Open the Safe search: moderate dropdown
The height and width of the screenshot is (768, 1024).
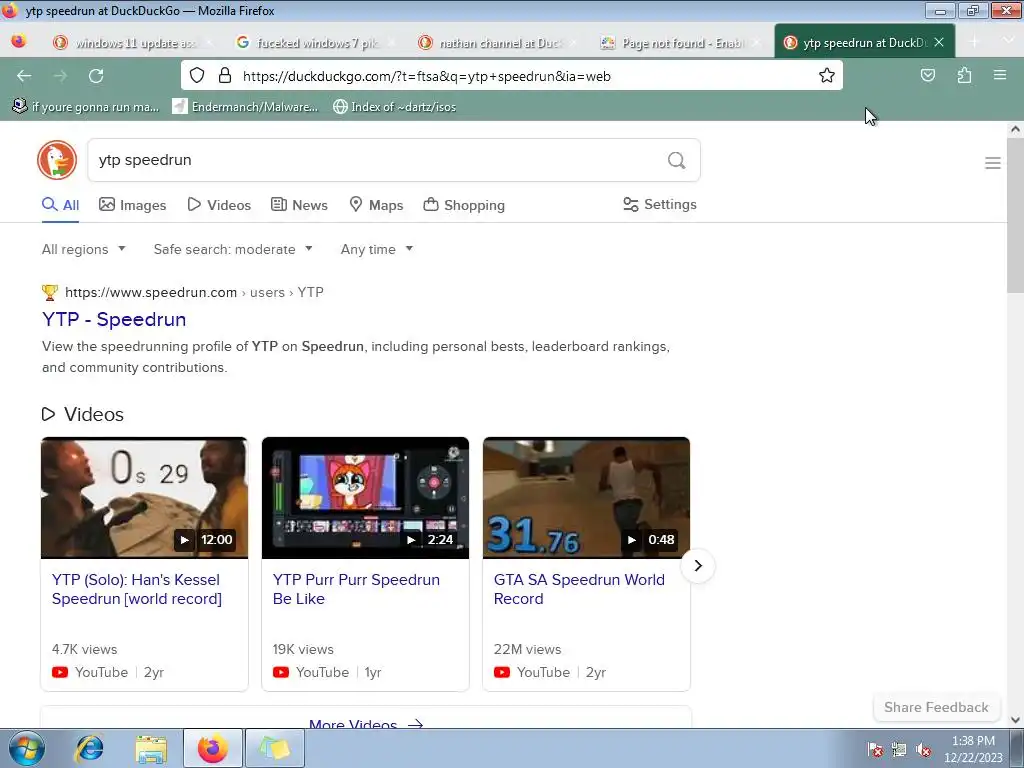pyautogui.click(x=233, y=249)
